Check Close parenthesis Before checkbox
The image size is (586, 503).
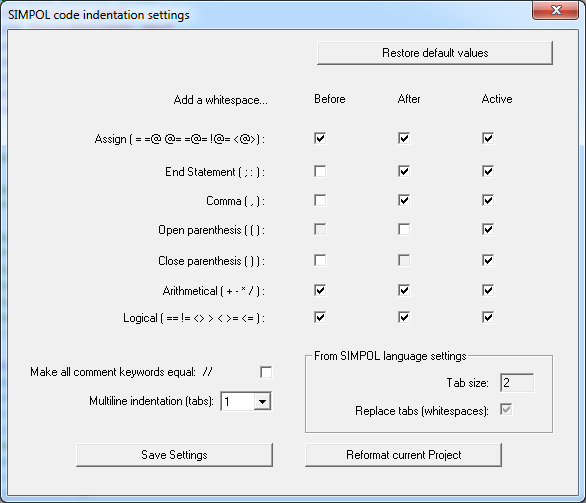(320, 260)
